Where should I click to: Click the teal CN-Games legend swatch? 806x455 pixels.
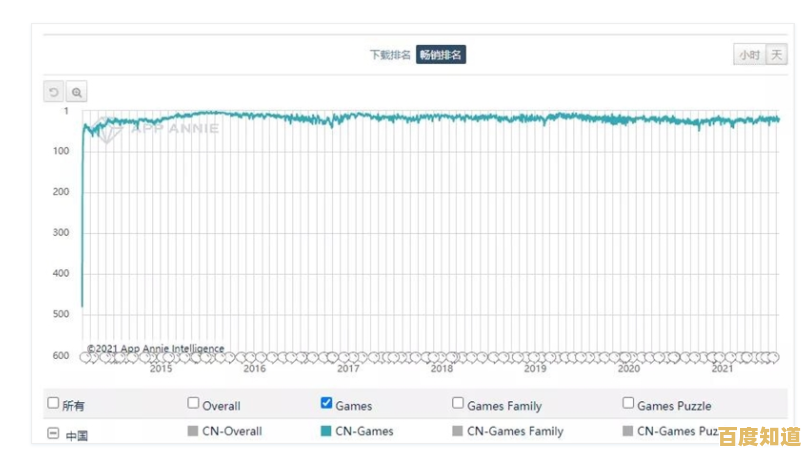pos(326,431)
